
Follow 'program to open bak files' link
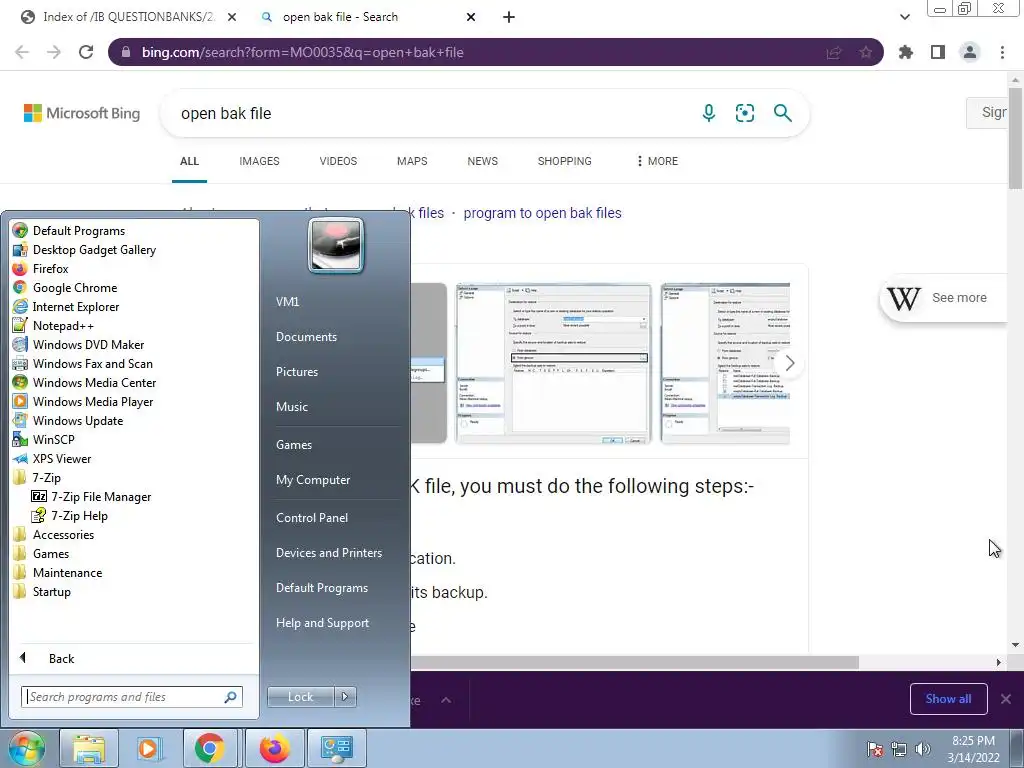click(542, 213)
